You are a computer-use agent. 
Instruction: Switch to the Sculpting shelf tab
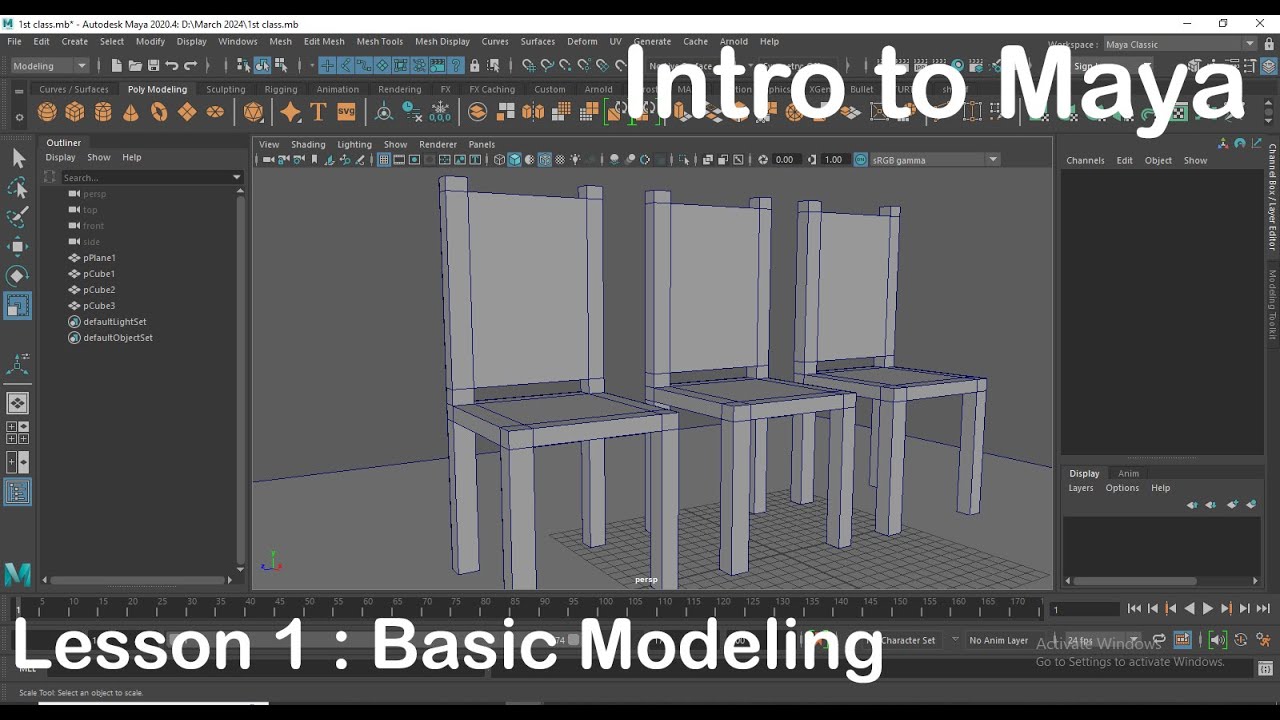(226, 89)
